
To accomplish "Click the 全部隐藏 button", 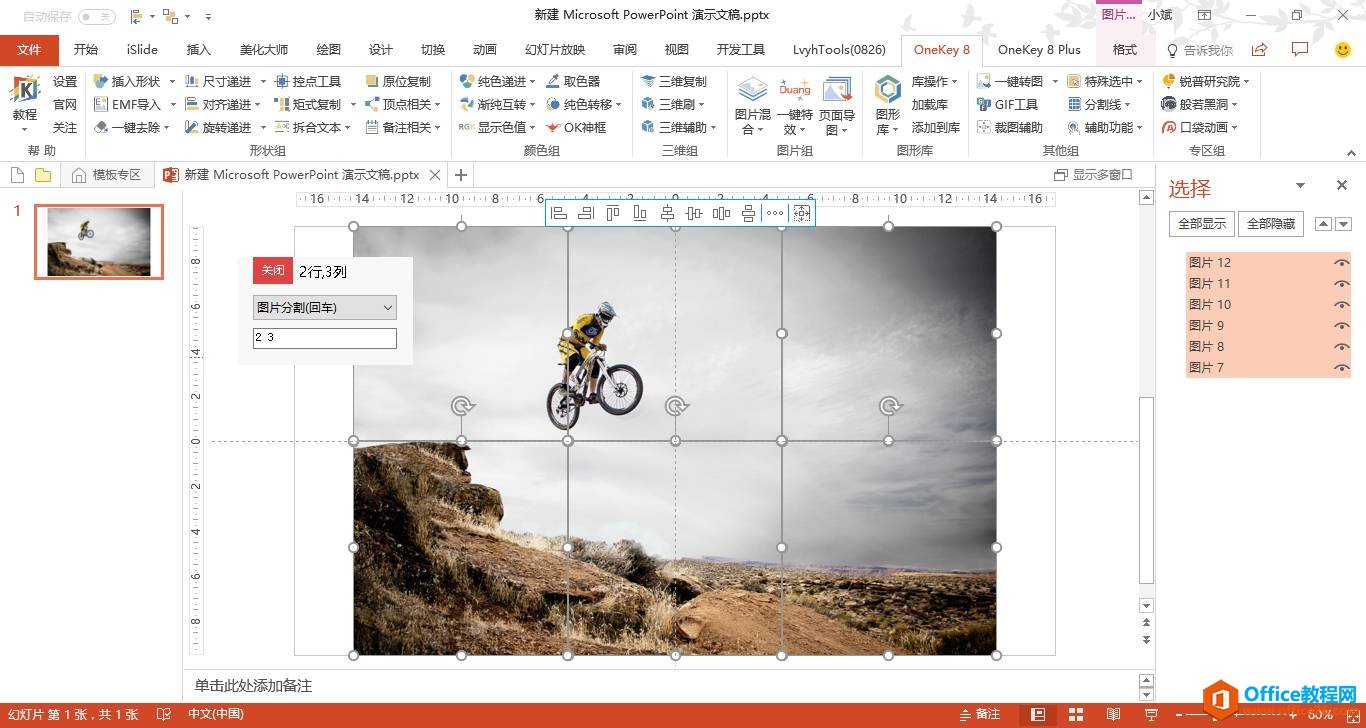I will (x=1271, y=224).
